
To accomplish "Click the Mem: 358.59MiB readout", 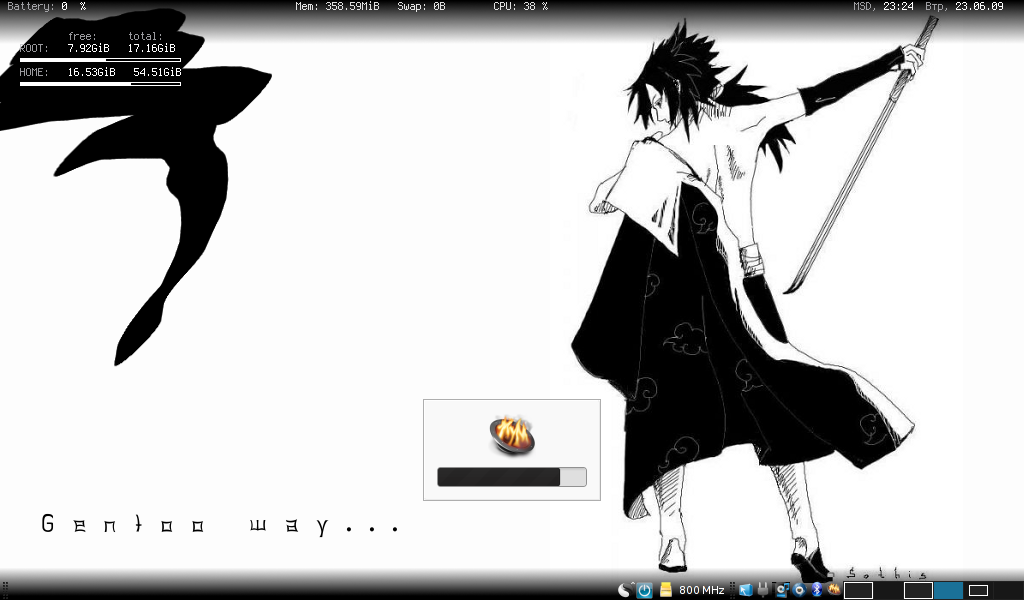I will (x=337, y=7).
